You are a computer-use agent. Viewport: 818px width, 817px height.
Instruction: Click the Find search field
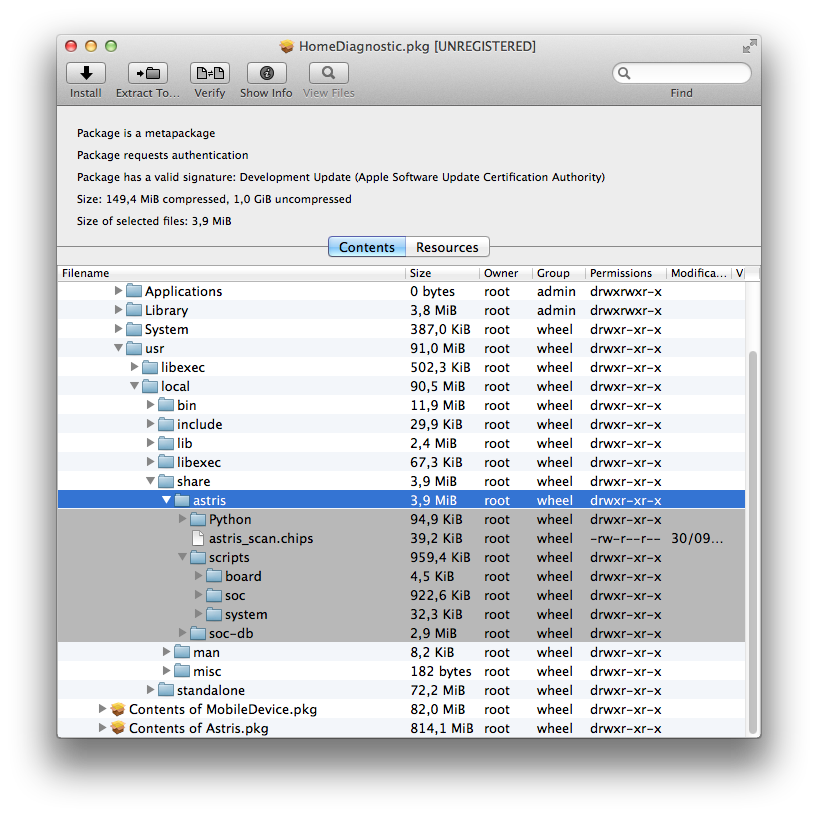tap(682, 74)
